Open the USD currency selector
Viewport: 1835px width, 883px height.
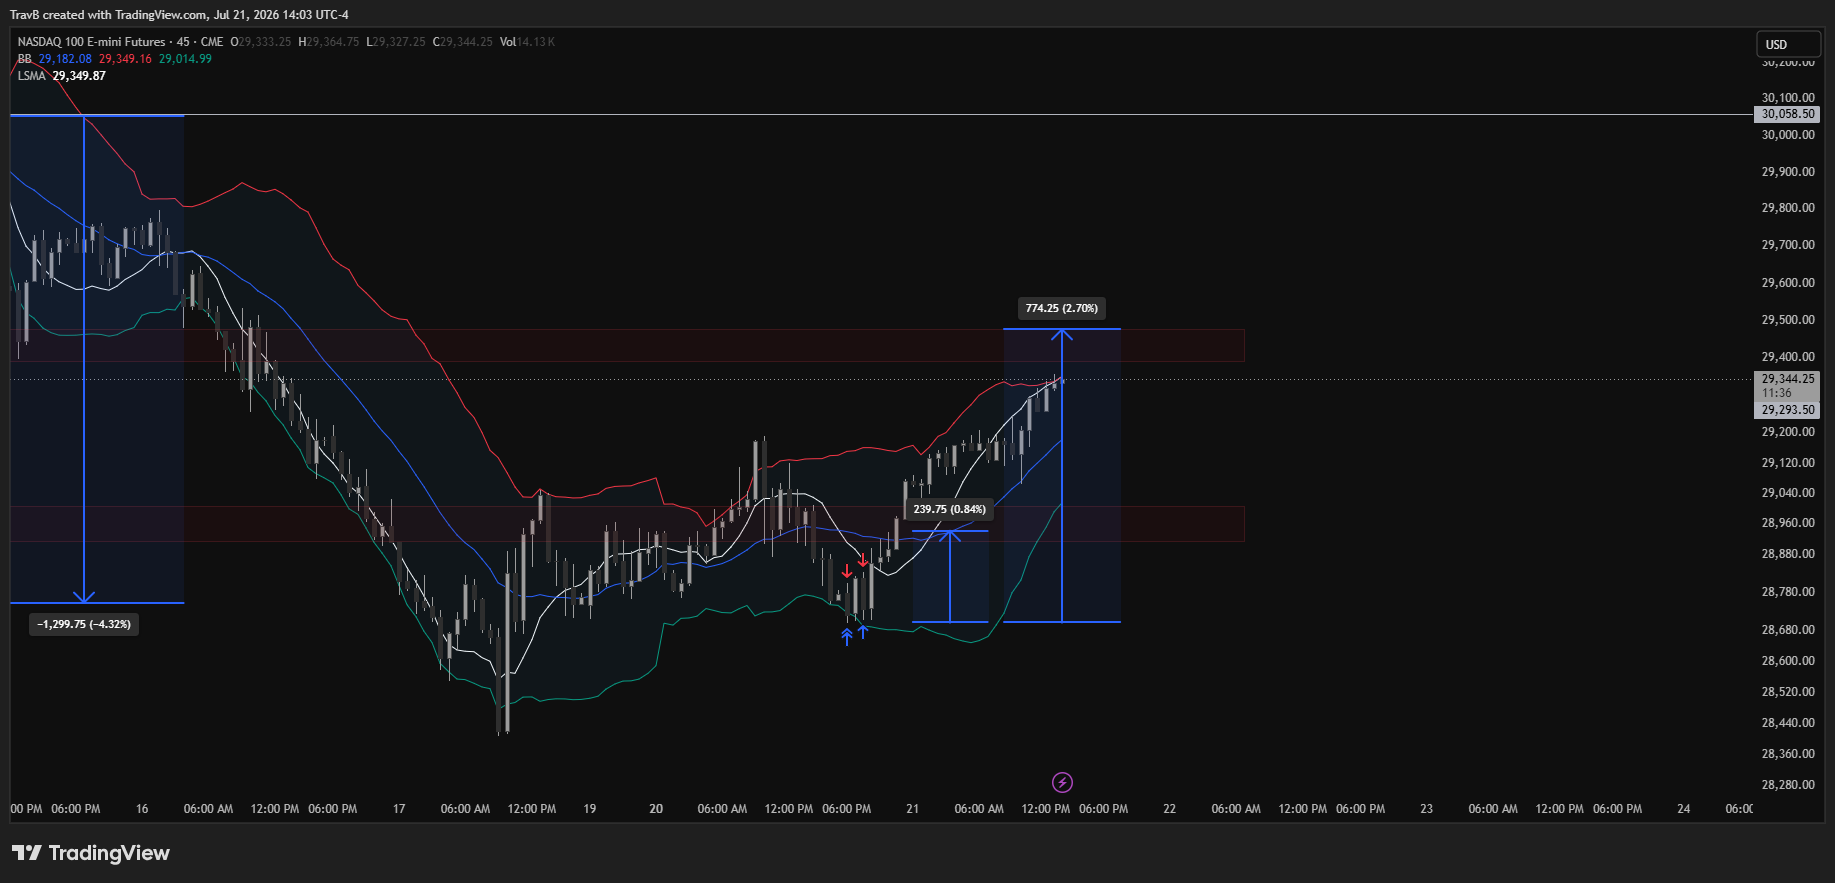[x=1789, y=44]
